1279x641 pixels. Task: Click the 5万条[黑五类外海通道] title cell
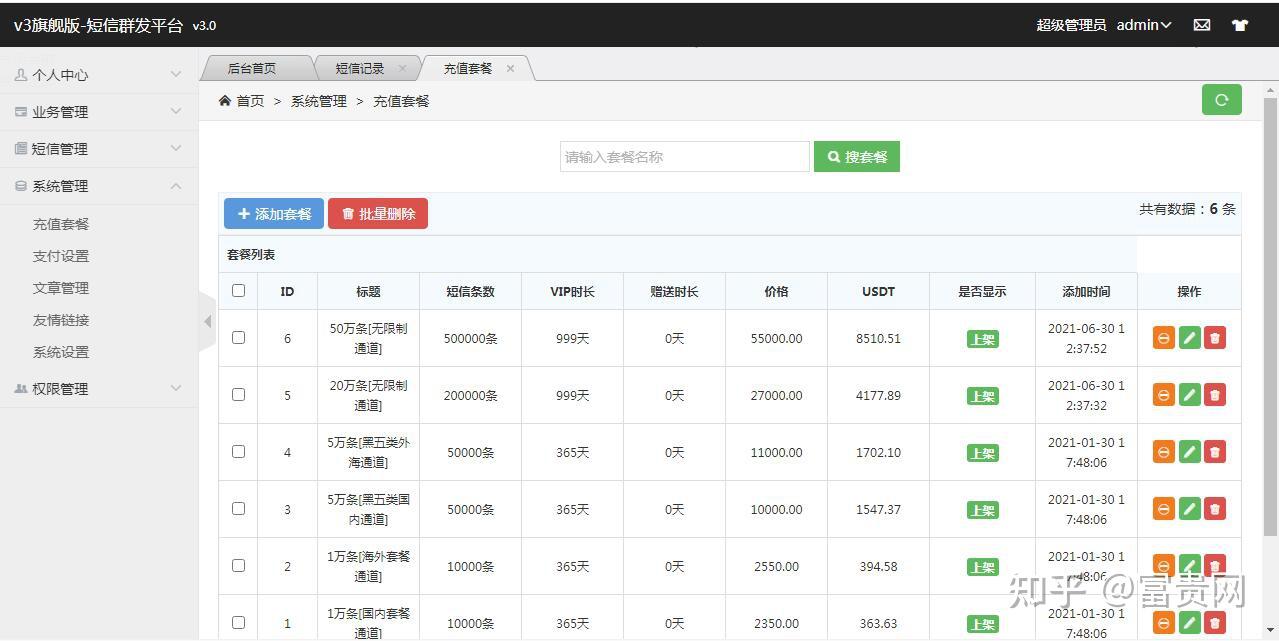(368, 452)
